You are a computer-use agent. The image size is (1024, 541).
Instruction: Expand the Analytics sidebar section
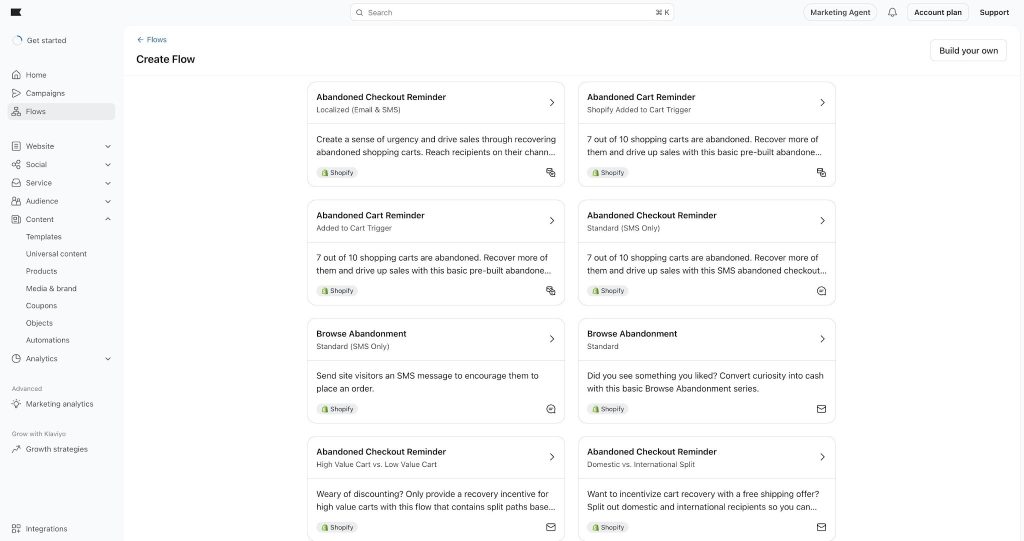[108, 359]
